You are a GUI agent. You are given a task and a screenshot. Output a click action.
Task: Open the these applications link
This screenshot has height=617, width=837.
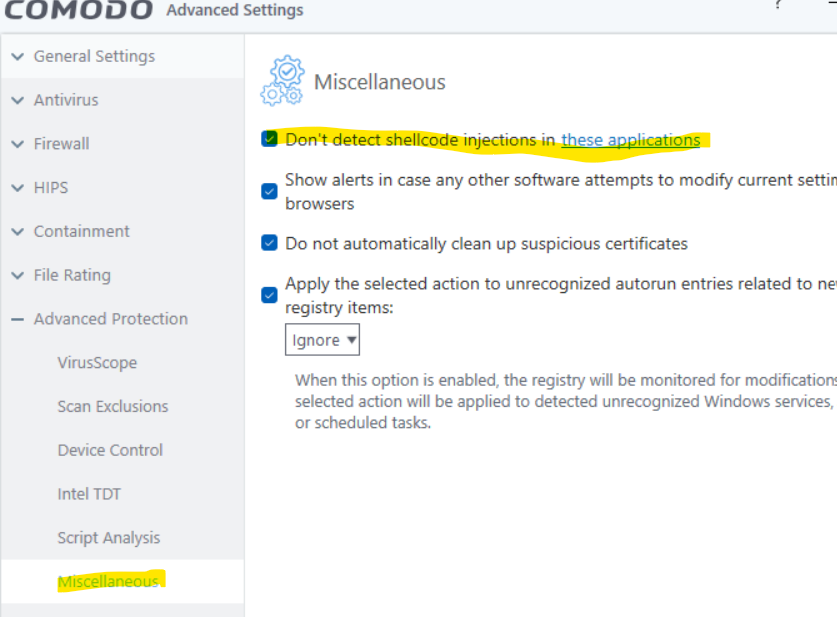click(x=630, y=139)
